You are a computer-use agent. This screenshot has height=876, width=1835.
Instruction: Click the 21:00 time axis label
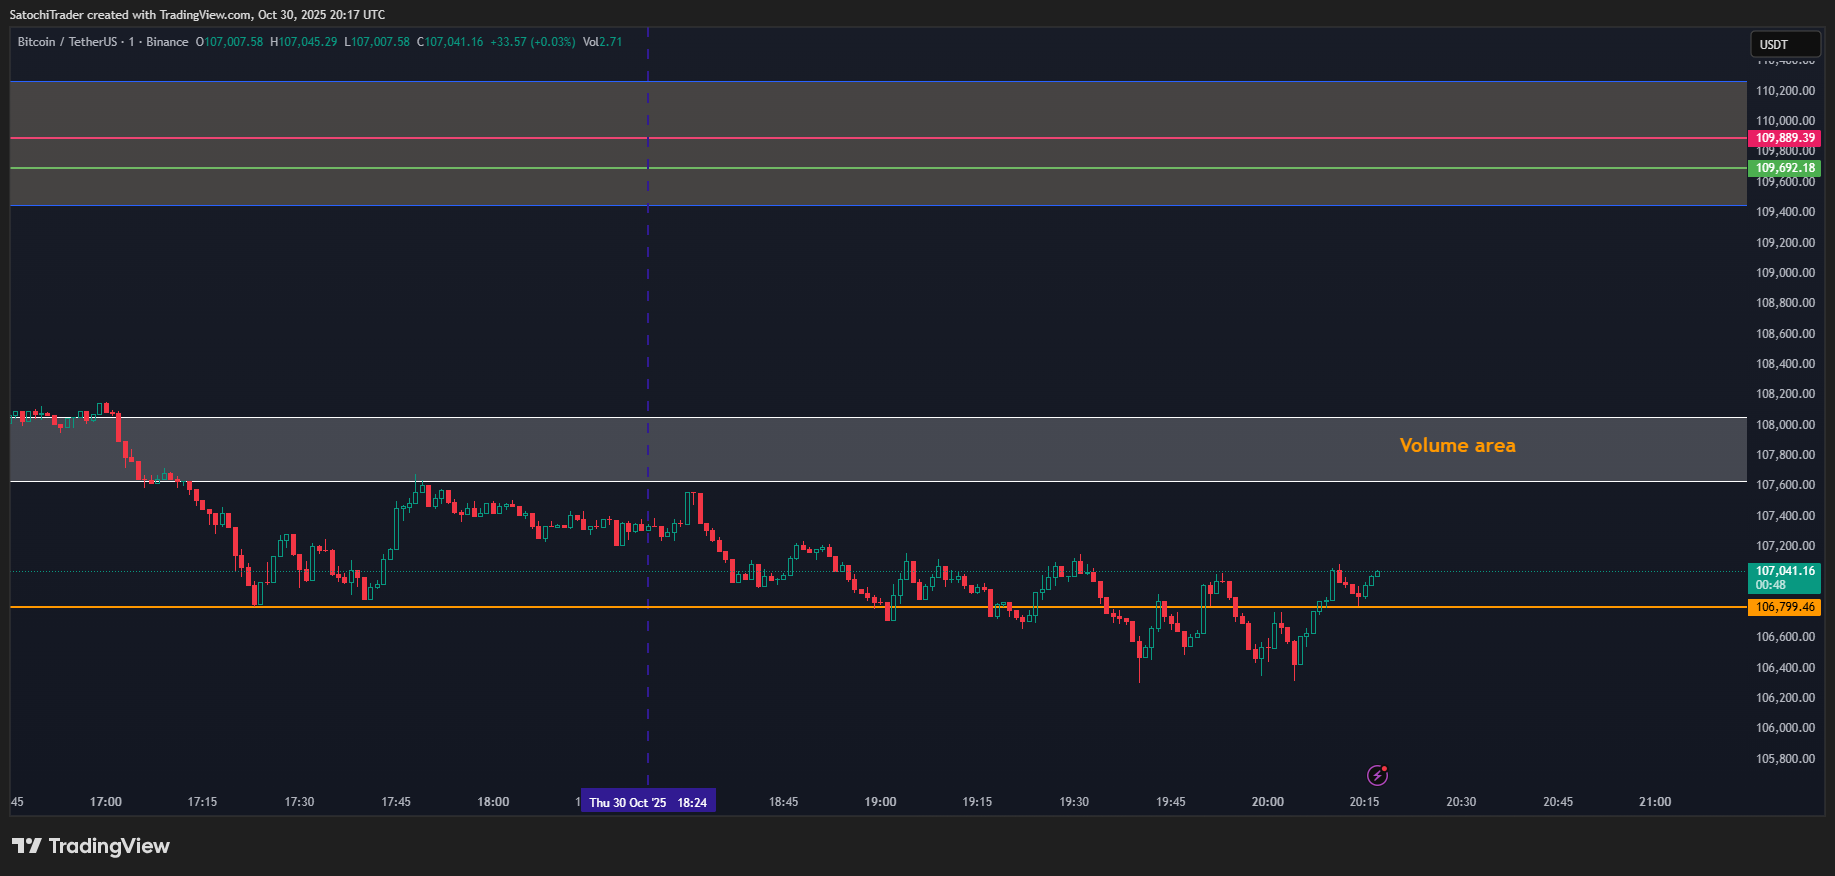pyautogui.click(x=1655, y=802)
